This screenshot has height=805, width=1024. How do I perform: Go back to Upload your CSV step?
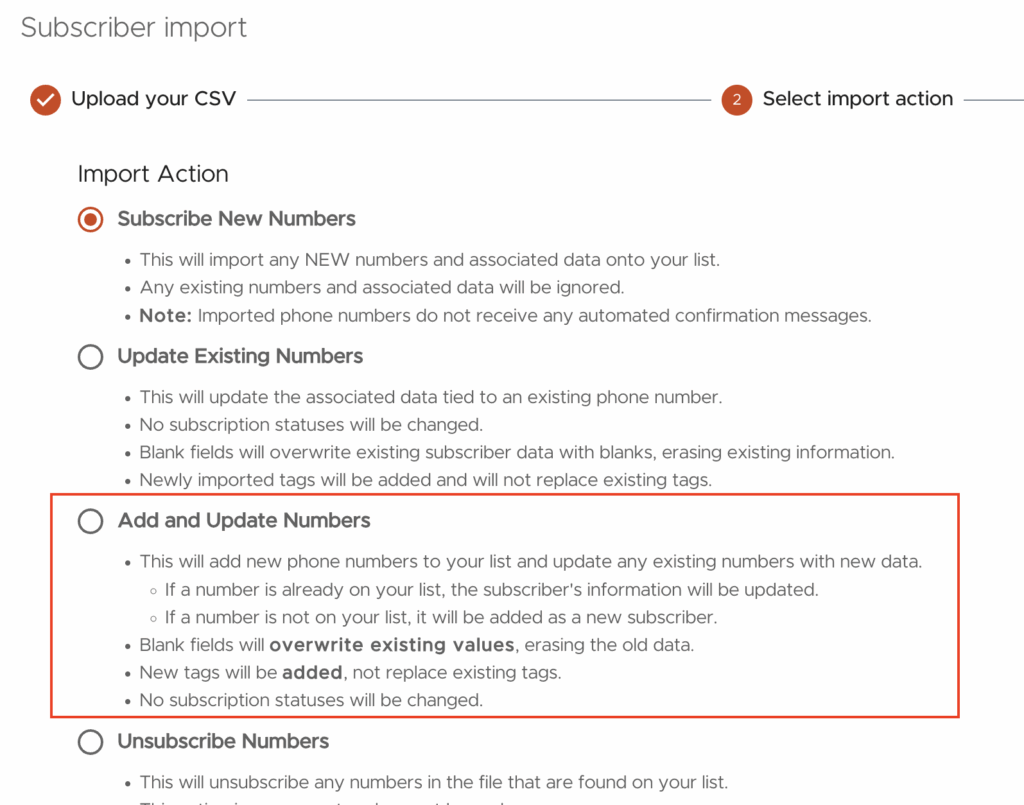153,99
